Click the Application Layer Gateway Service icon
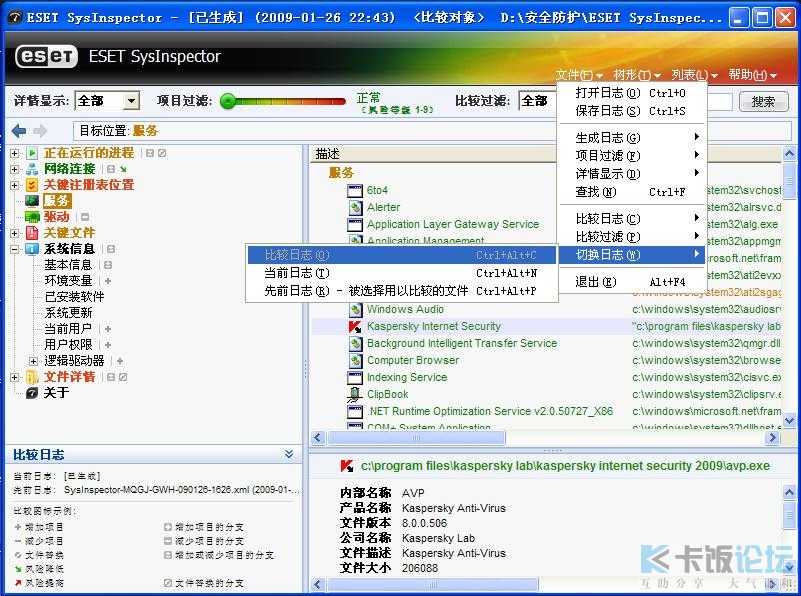Screen dimensions: 801x596 click(x=355, y=225)
